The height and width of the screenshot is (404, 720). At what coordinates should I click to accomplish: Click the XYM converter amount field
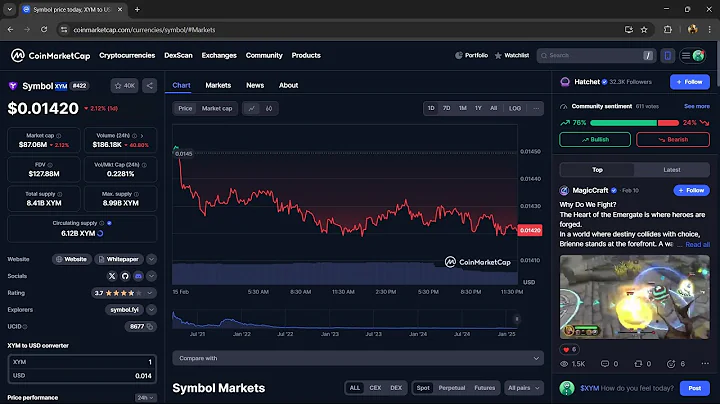tap(82, 362)
